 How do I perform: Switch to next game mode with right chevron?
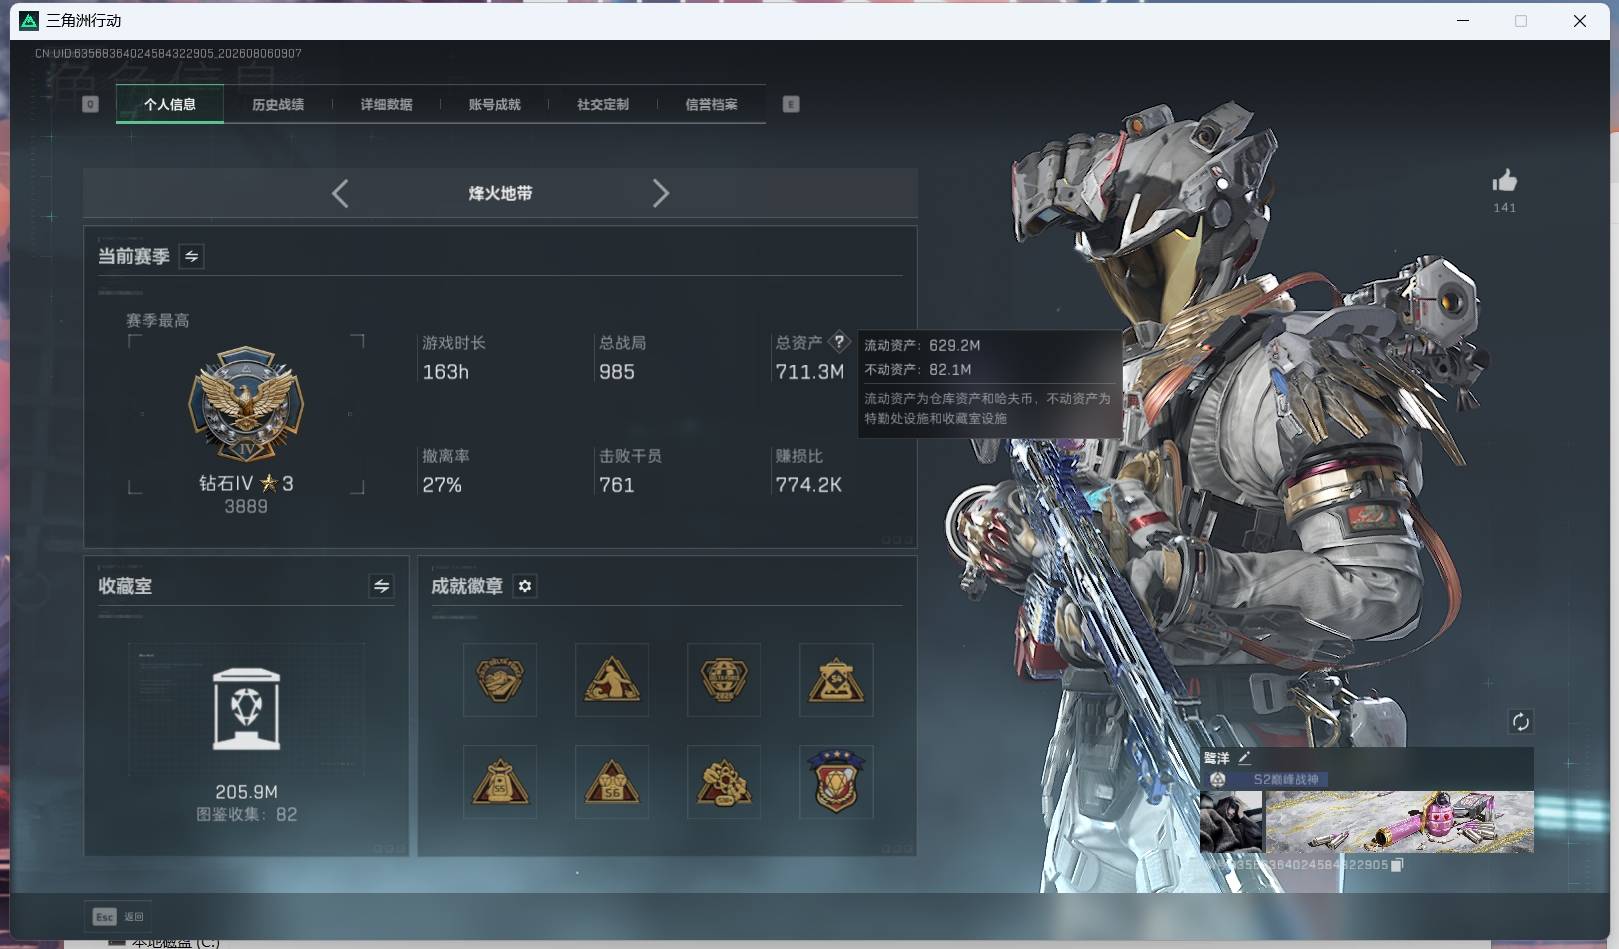coord(660,193)
